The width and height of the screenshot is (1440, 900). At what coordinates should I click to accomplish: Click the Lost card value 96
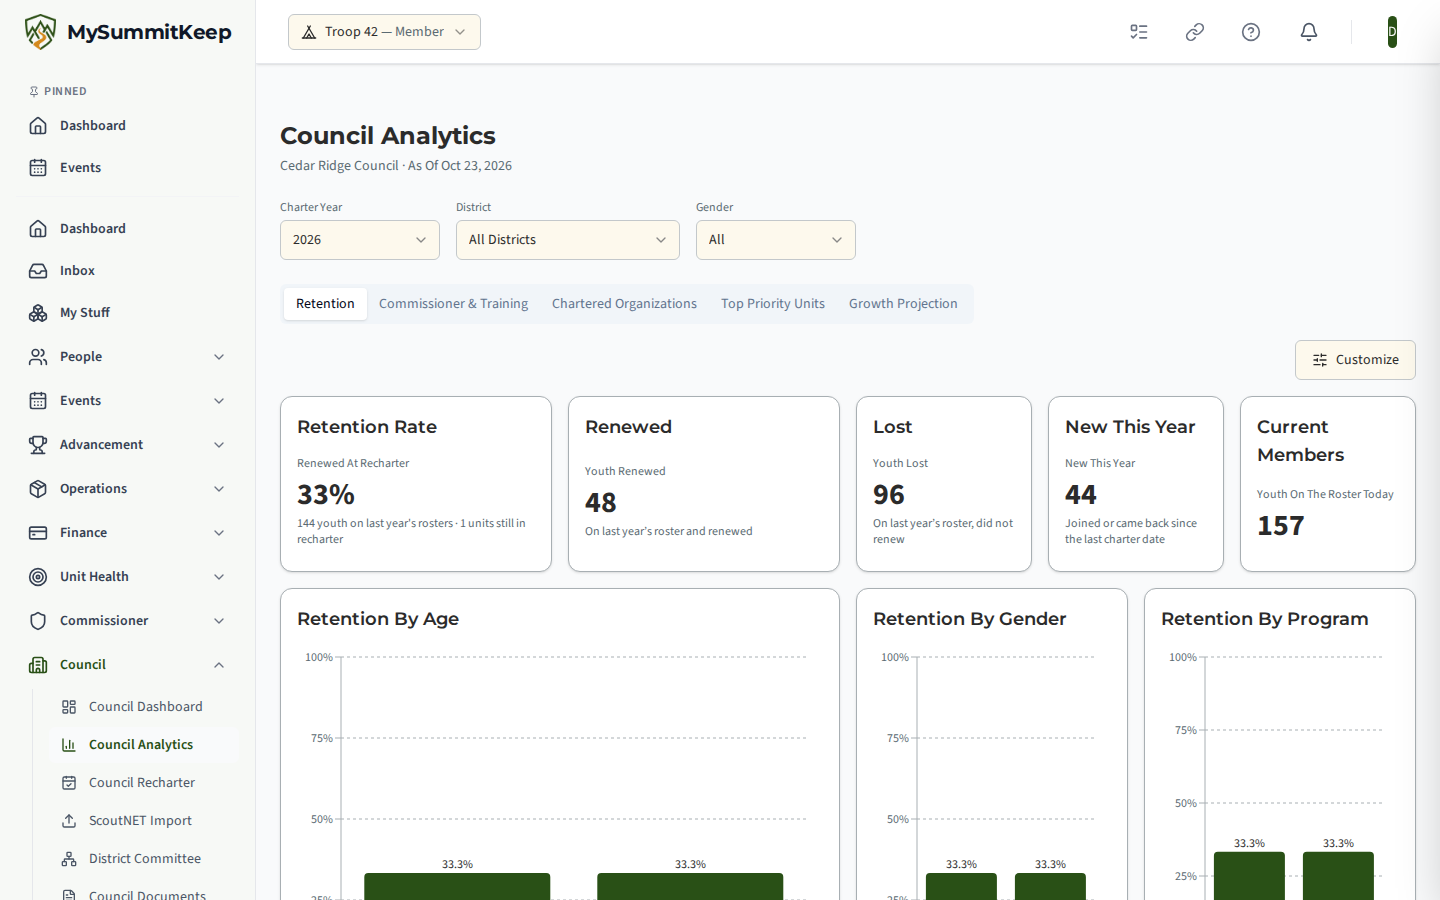[x=889, y=495]
